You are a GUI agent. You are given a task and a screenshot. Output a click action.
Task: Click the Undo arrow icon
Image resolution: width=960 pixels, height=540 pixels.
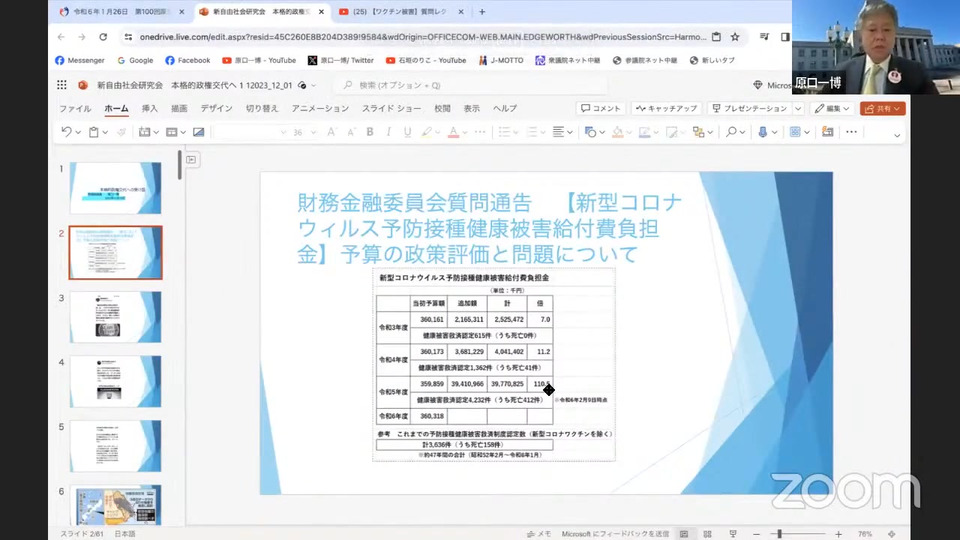pos(66,132)
